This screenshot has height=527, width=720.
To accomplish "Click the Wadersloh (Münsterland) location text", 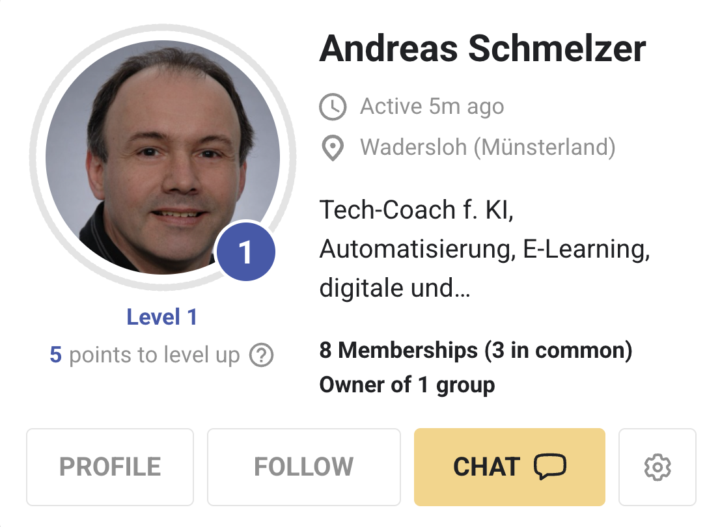I will coord(487,149).
